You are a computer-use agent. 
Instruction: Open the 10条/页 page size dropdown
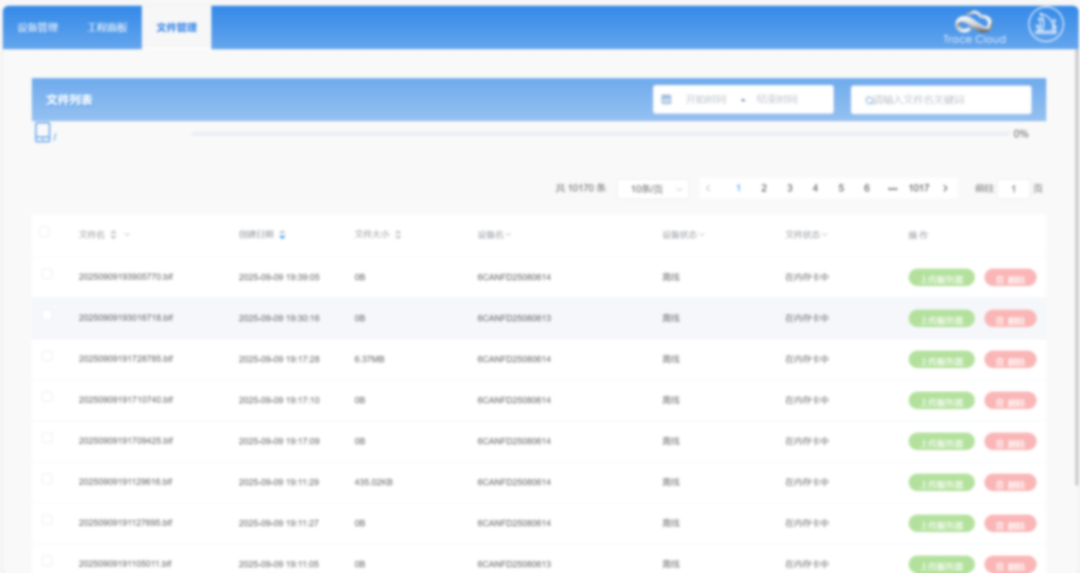pos(653,189)
